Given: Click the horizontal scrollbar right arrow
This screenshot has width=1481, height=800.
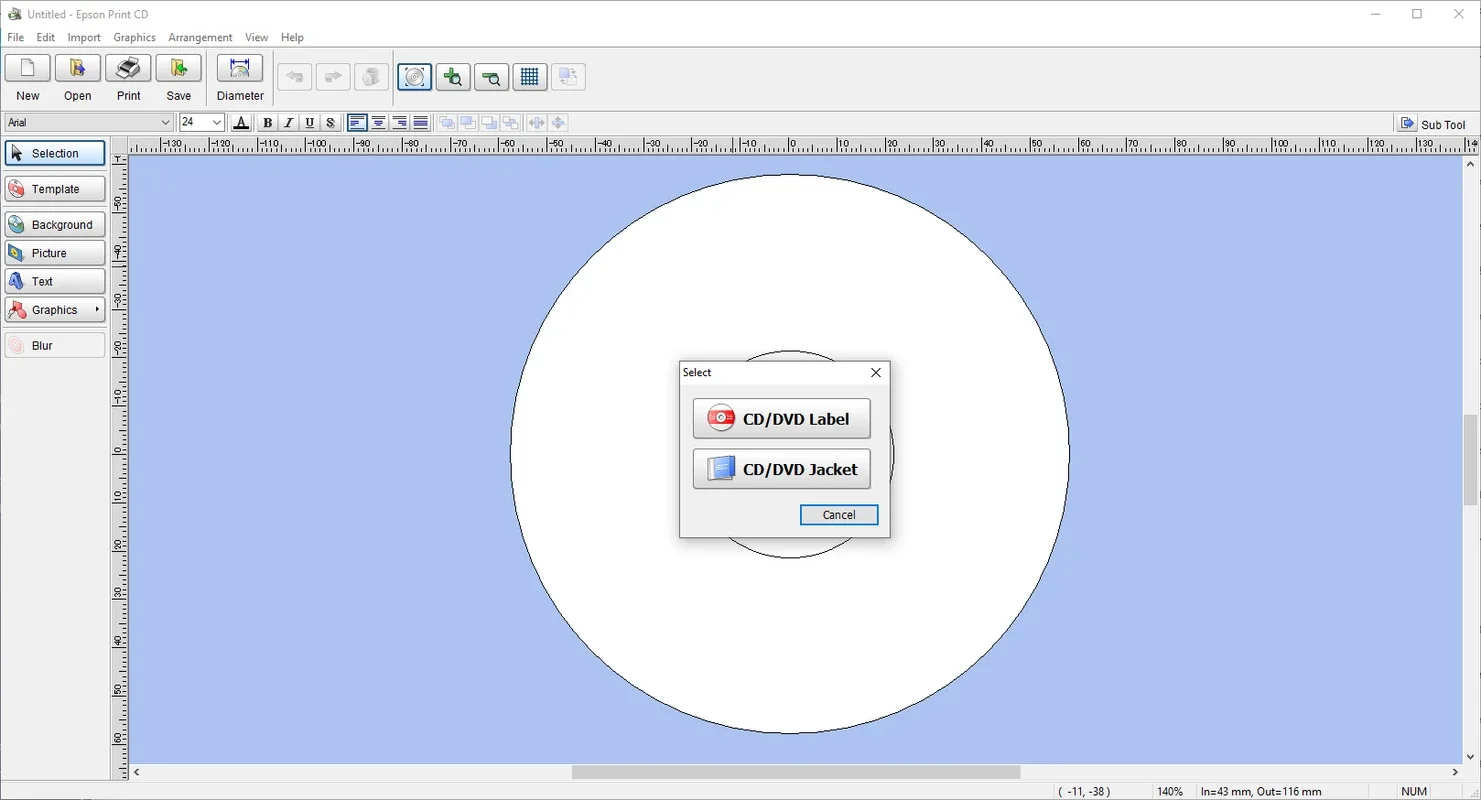Looking at the screenshot, I should [1455, 772].
